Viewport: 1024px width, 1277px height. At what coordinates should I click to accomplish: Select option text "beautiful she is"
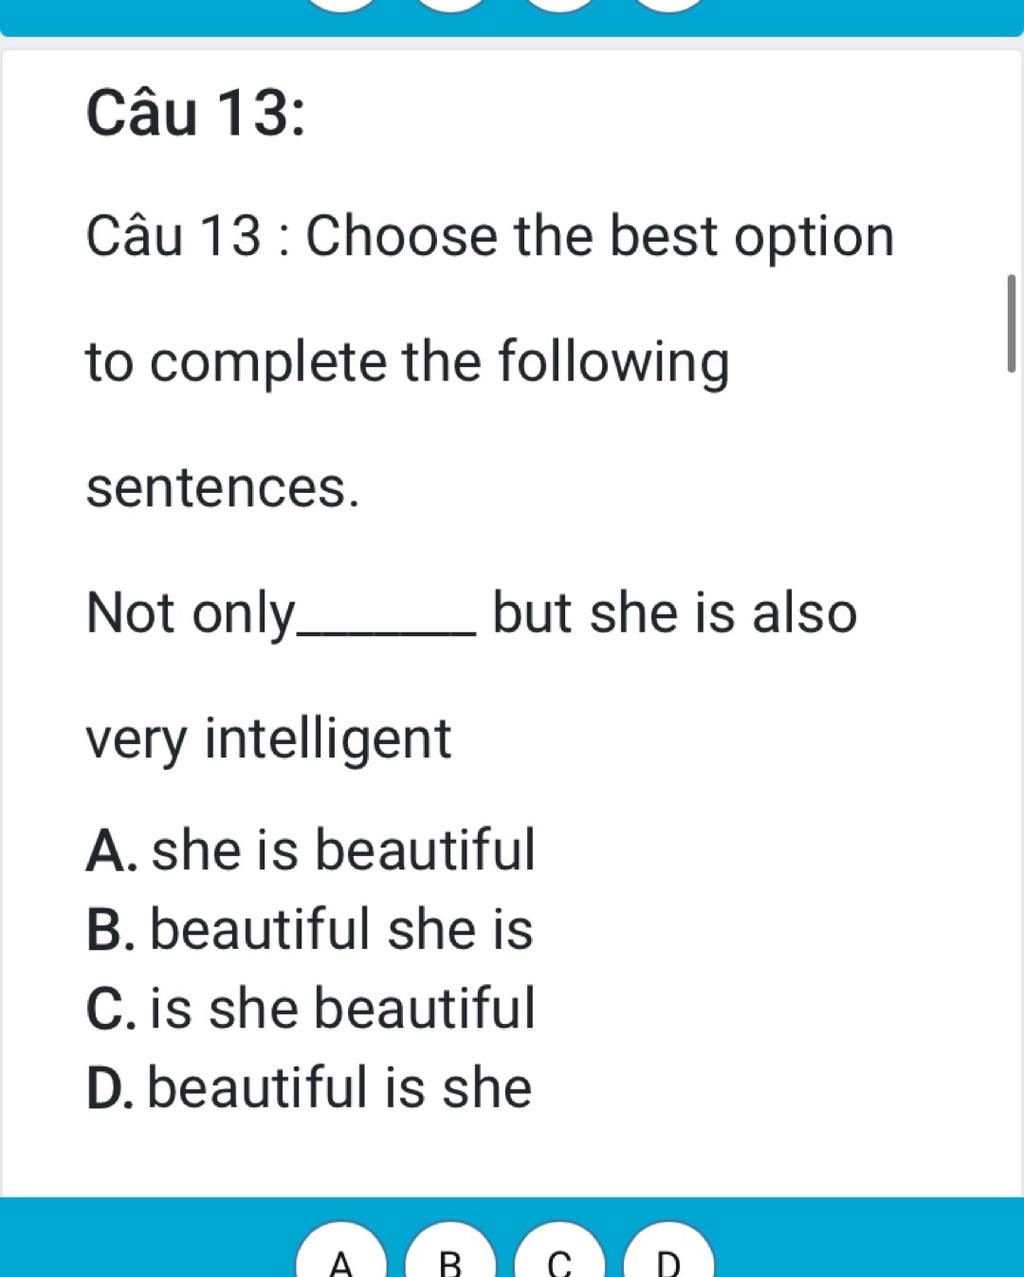tap(342, 929)
